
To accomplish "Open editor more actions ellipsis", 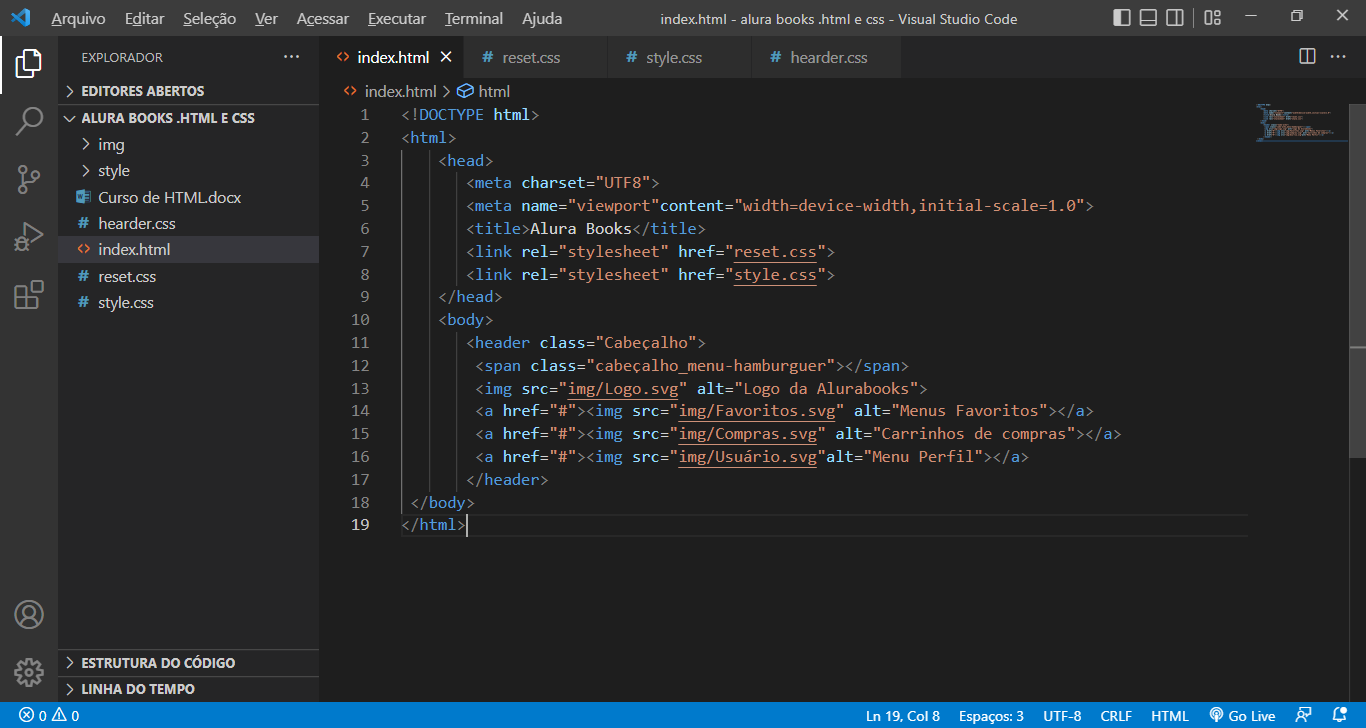I will (x=1338, y=57).
